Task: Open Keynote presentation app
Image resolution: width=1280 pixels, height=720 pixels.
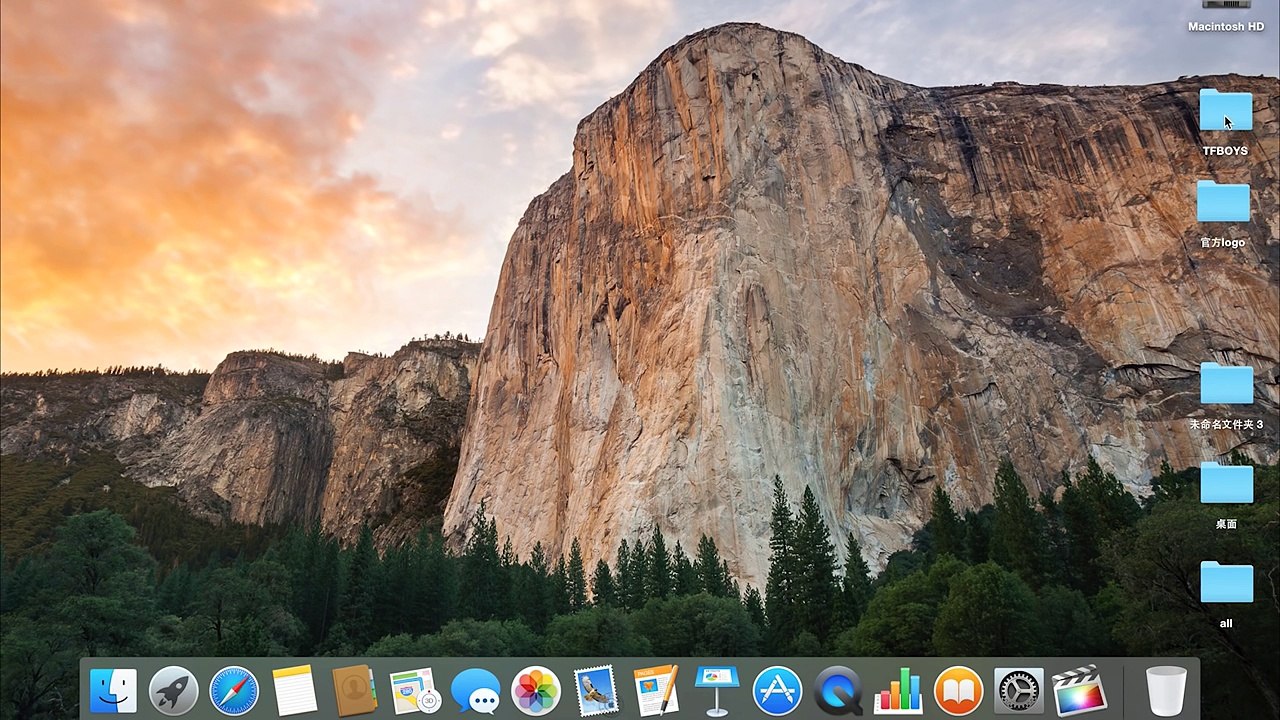Action: point(717,691)
